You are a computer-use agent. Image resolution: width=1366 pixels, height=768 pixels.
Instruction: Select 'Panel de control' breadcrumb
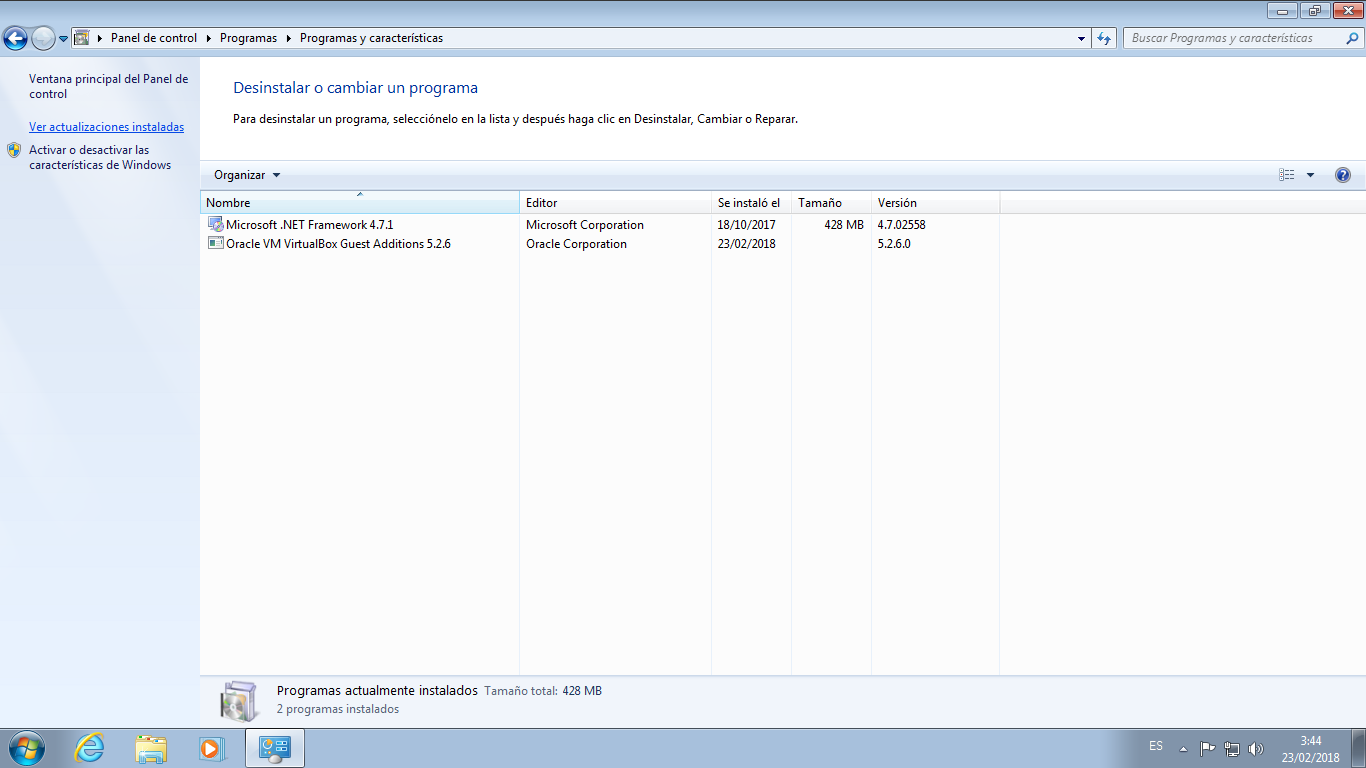tap(154, 38)
